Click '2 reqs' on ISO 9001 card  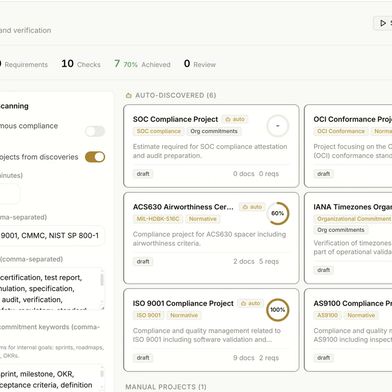(x=269, y=358)
